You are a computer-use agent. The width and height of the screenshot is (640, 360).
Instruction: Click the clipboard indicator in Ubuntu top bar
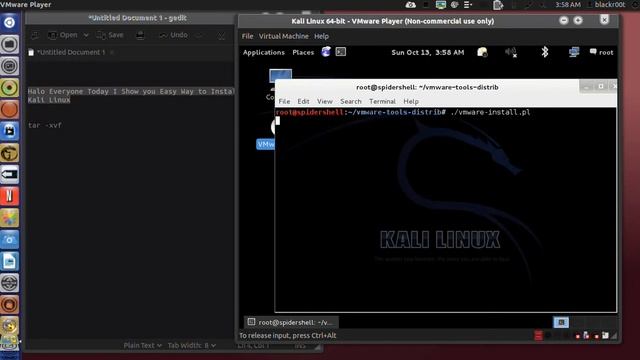pos(498,5)
